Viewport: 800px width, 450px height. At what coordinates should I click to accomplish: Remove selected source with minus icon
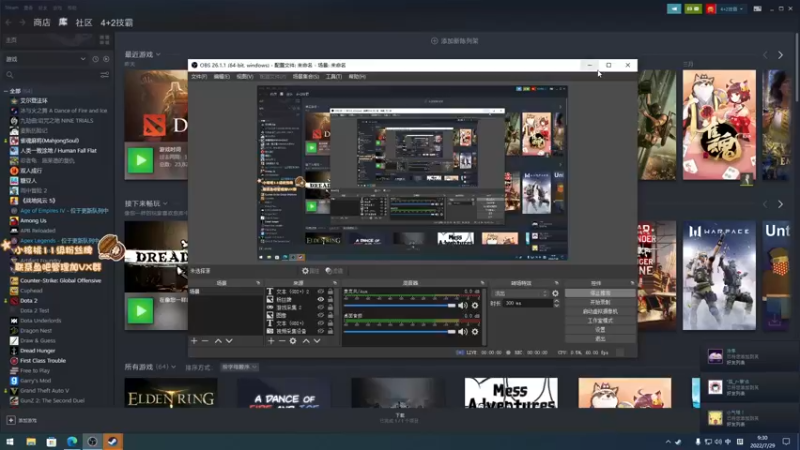(282, 341)
